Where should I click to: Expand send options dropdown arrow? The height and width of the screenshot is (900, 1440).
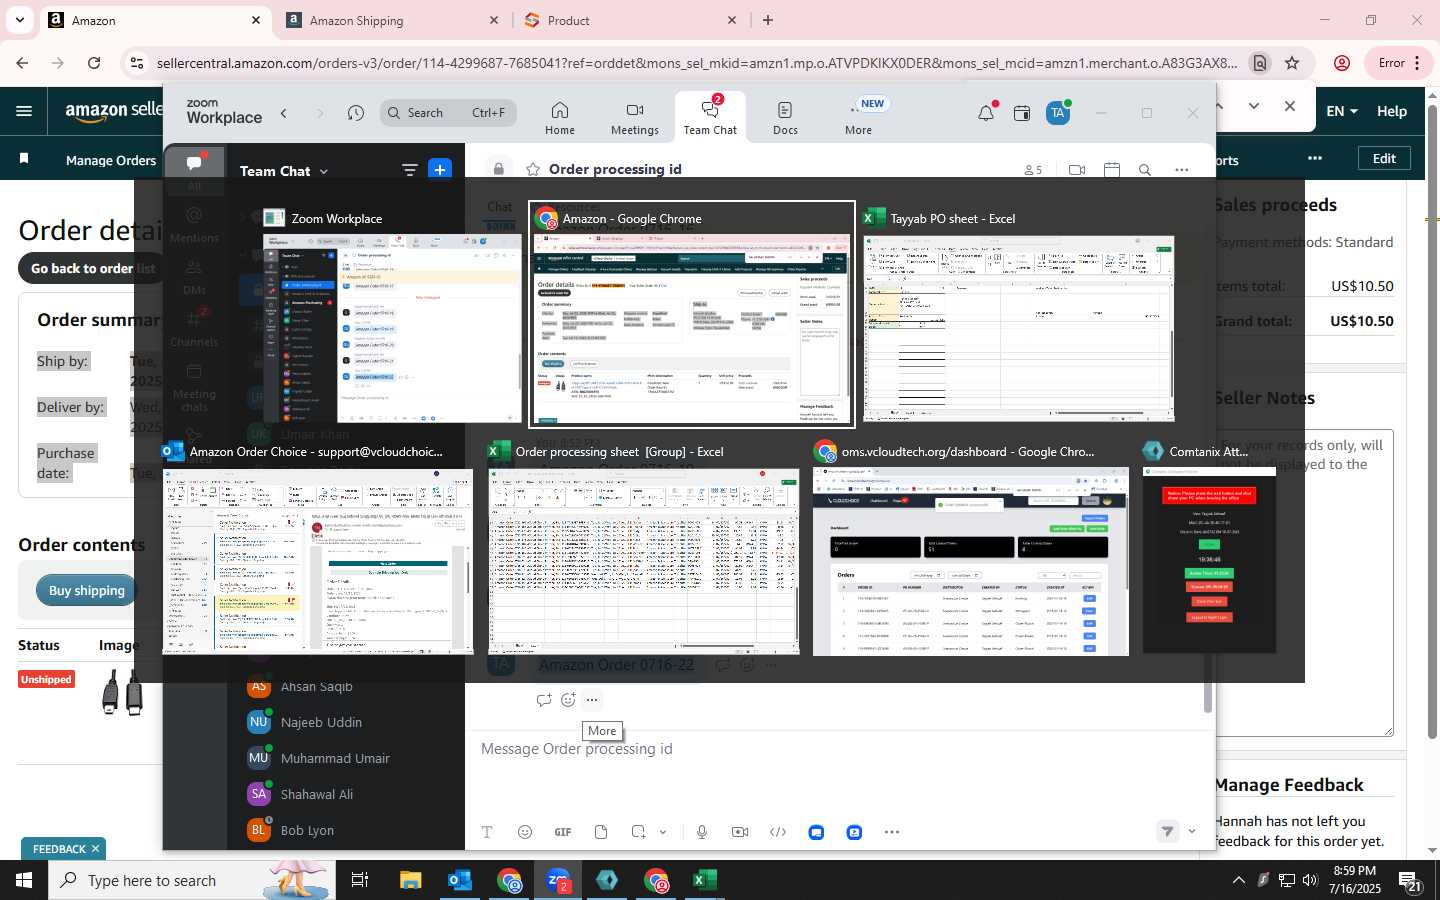1191,831
